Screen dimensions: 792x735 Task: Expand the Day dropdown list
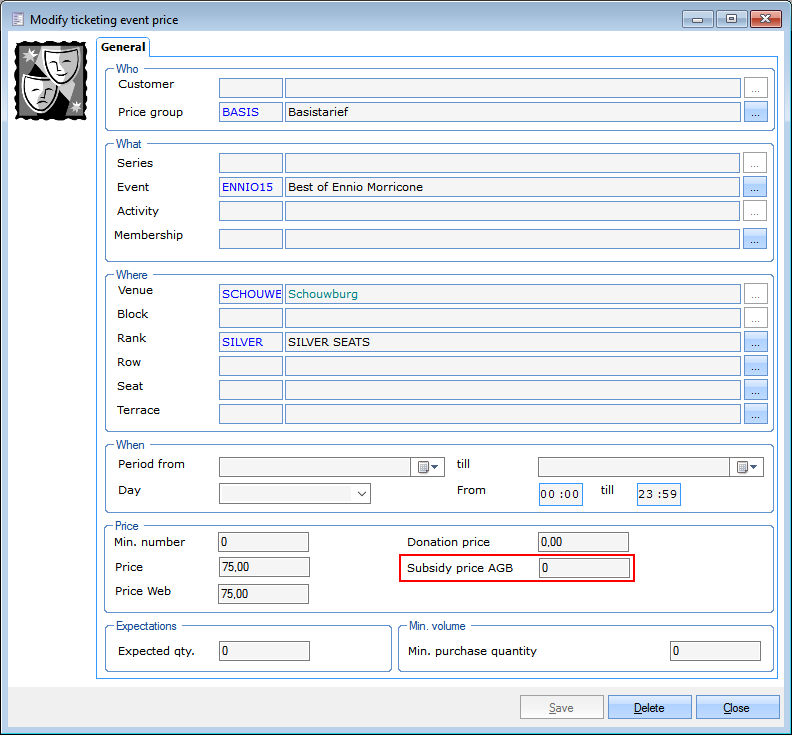click(x=361, y=493)
